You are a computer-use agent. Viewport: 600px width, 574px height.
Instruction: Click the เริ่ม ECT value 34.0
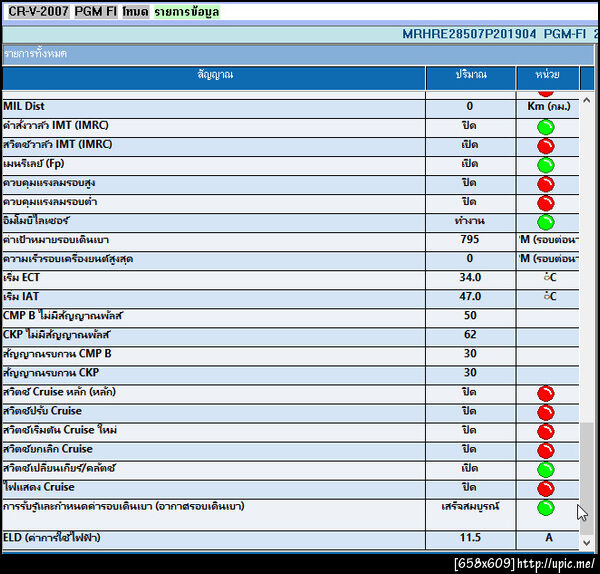[470, 277]
